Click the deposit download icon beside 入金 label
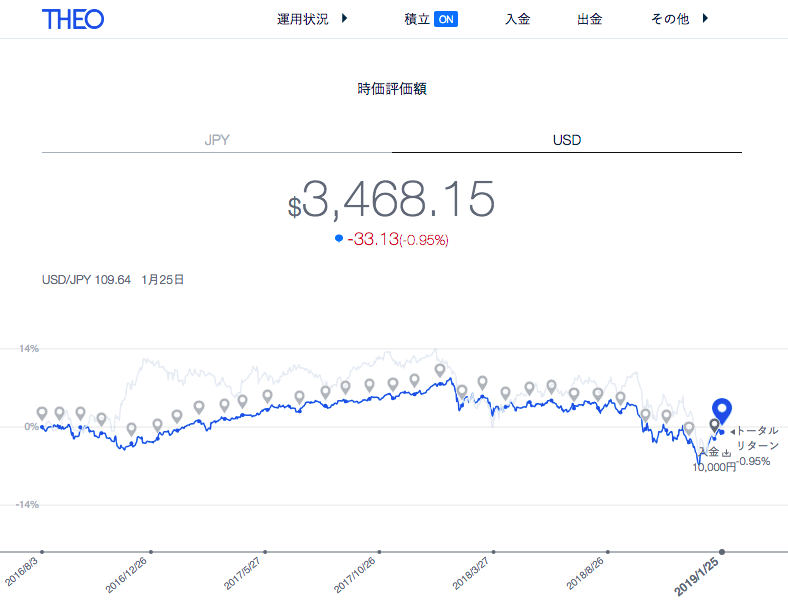This screenshot has width=788, height=609. click(726, 453)
